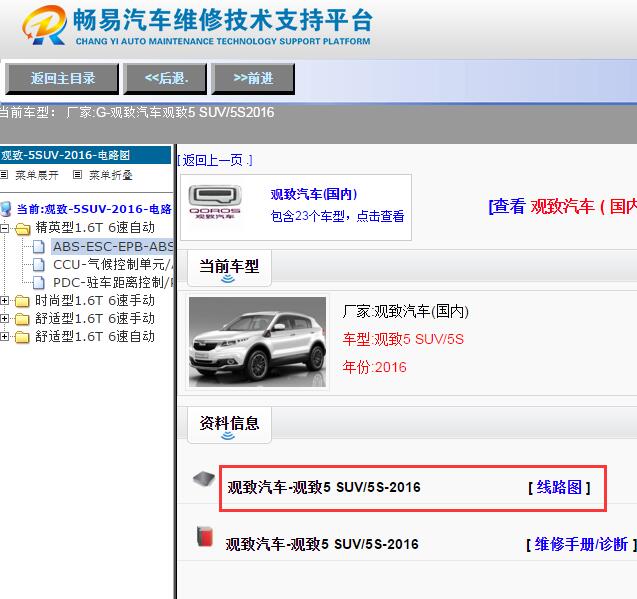Click the gray chip icon beside 线路图 row
Viewport: 637px width, 599px height.
point(204,478)
